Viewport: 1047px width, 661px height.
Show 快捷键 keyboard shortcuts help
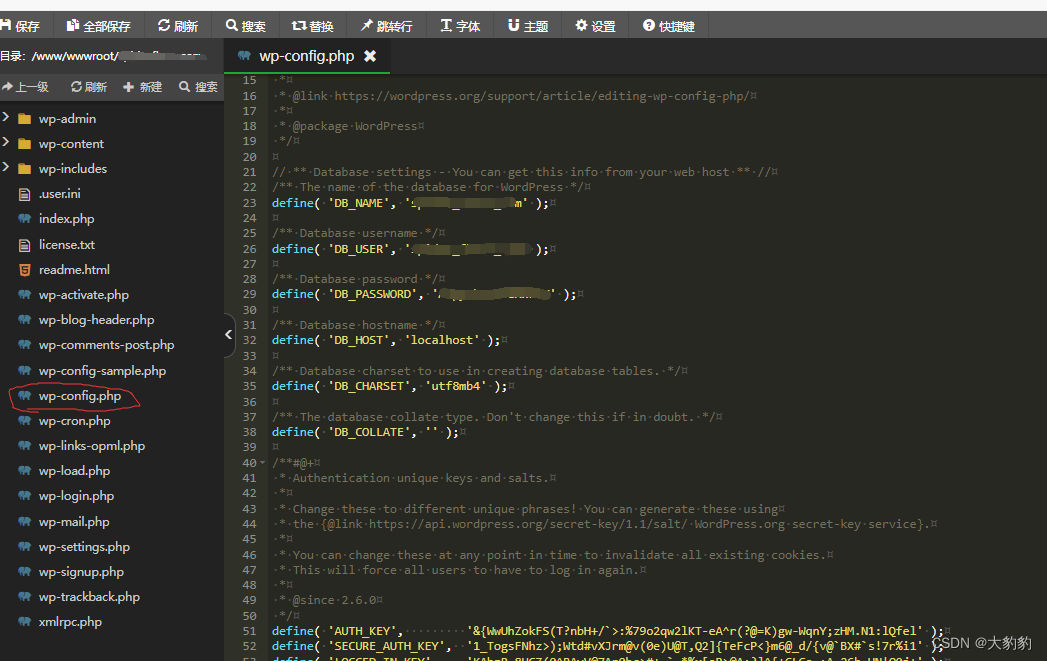pos(669,26)
